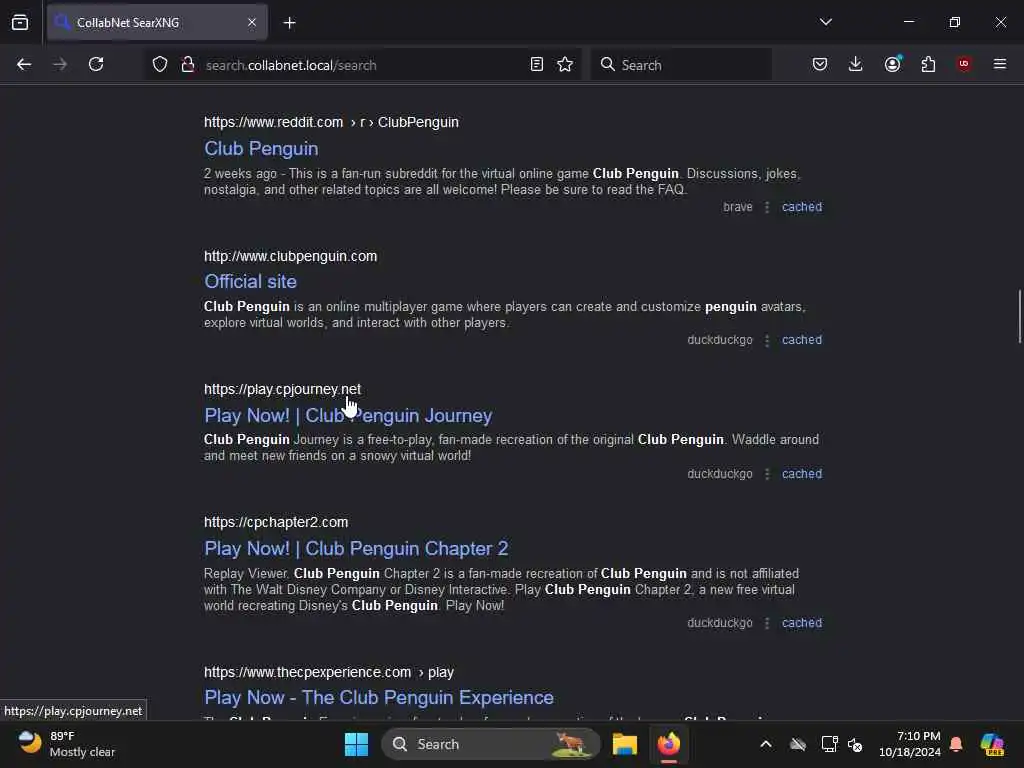Close the CollabNet SearXNG tab
The height and width of the screenshot is (768, 1024).
pyautogui.click(x=252, y=22)
